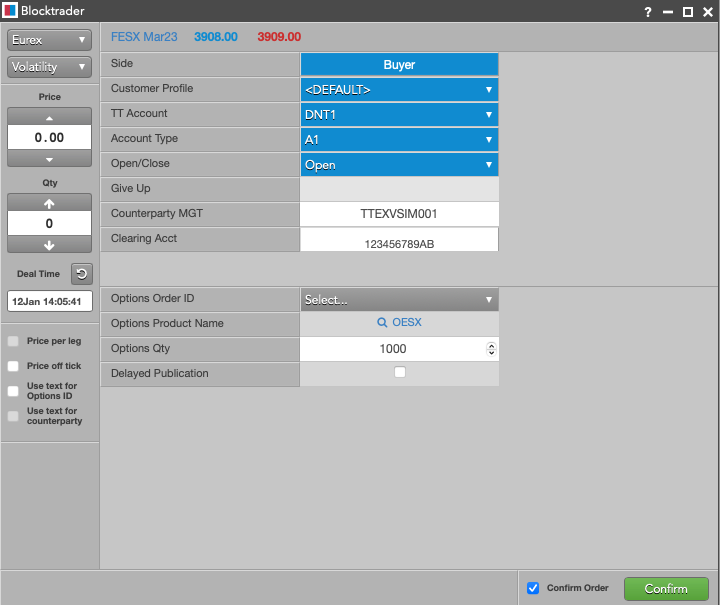Viewport: 720px width, 605px height.
Task: Toggle the Price per leg checkbox
Action: (x=13, y=341)
